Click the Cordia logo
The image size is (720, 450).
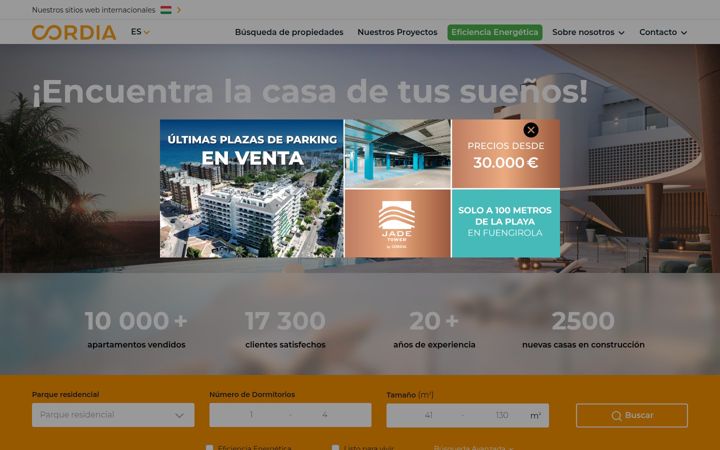[74, 33]
